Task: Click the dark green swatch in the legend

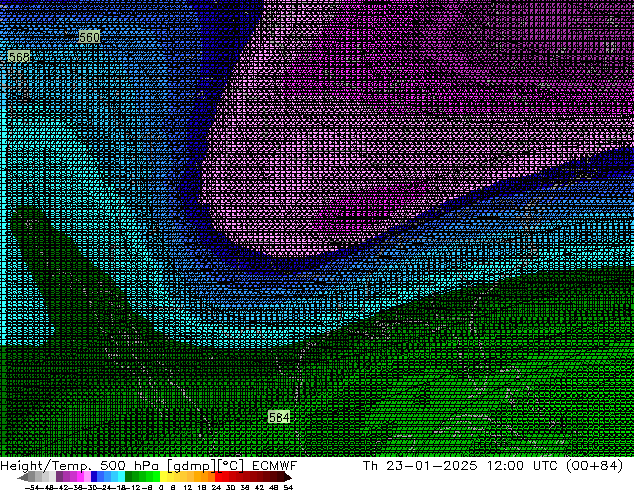Action: click(129, 477)
